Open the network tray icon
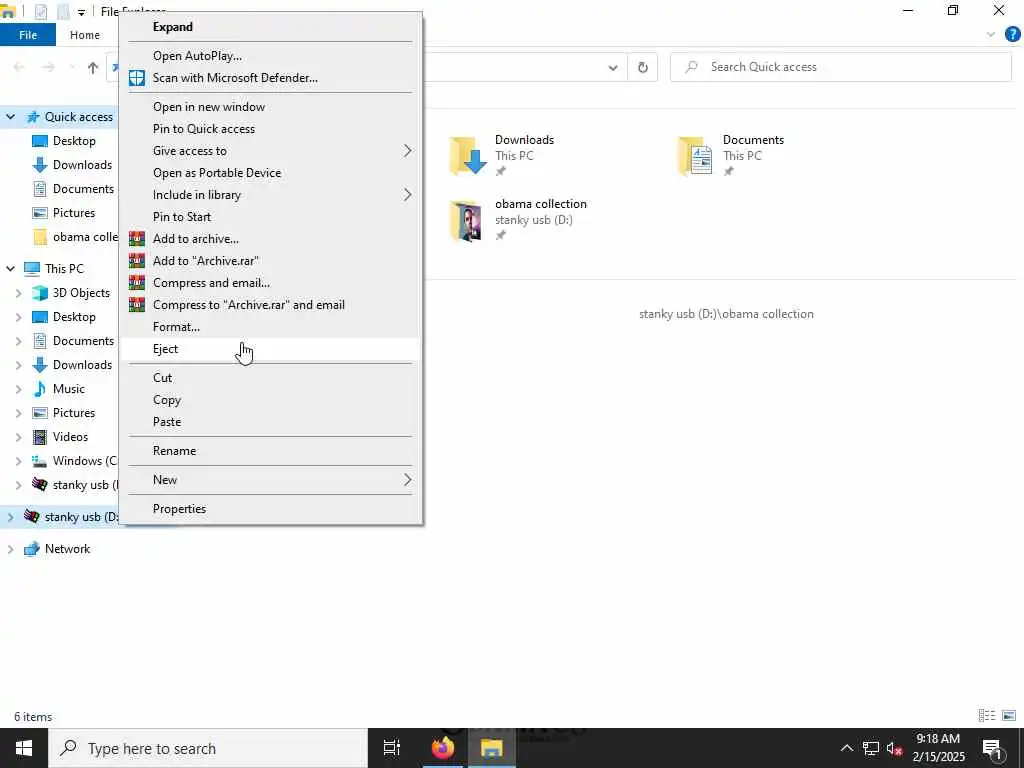The width and height of the screenshot is (1024, 768). click(871, 748)
